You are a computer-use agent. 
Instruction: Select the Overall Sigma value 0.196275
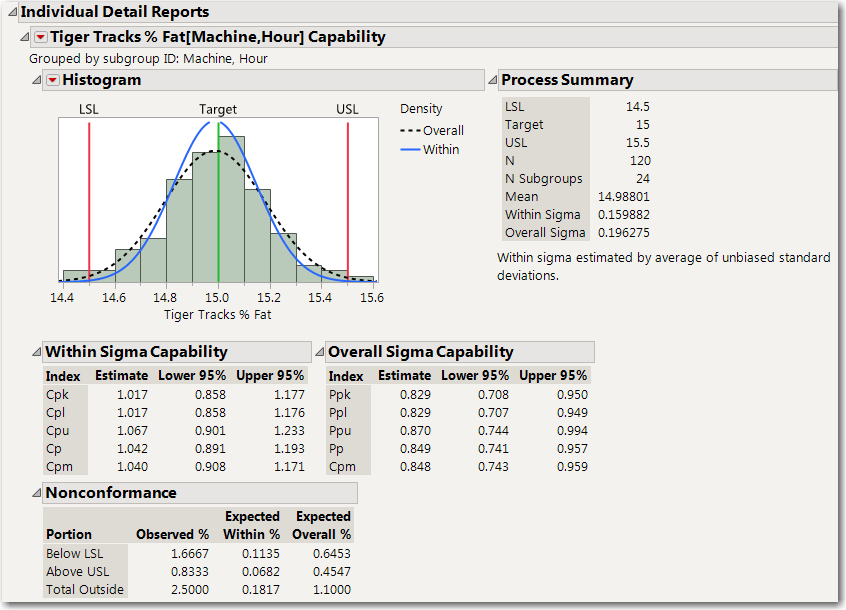tap(624, 233)
